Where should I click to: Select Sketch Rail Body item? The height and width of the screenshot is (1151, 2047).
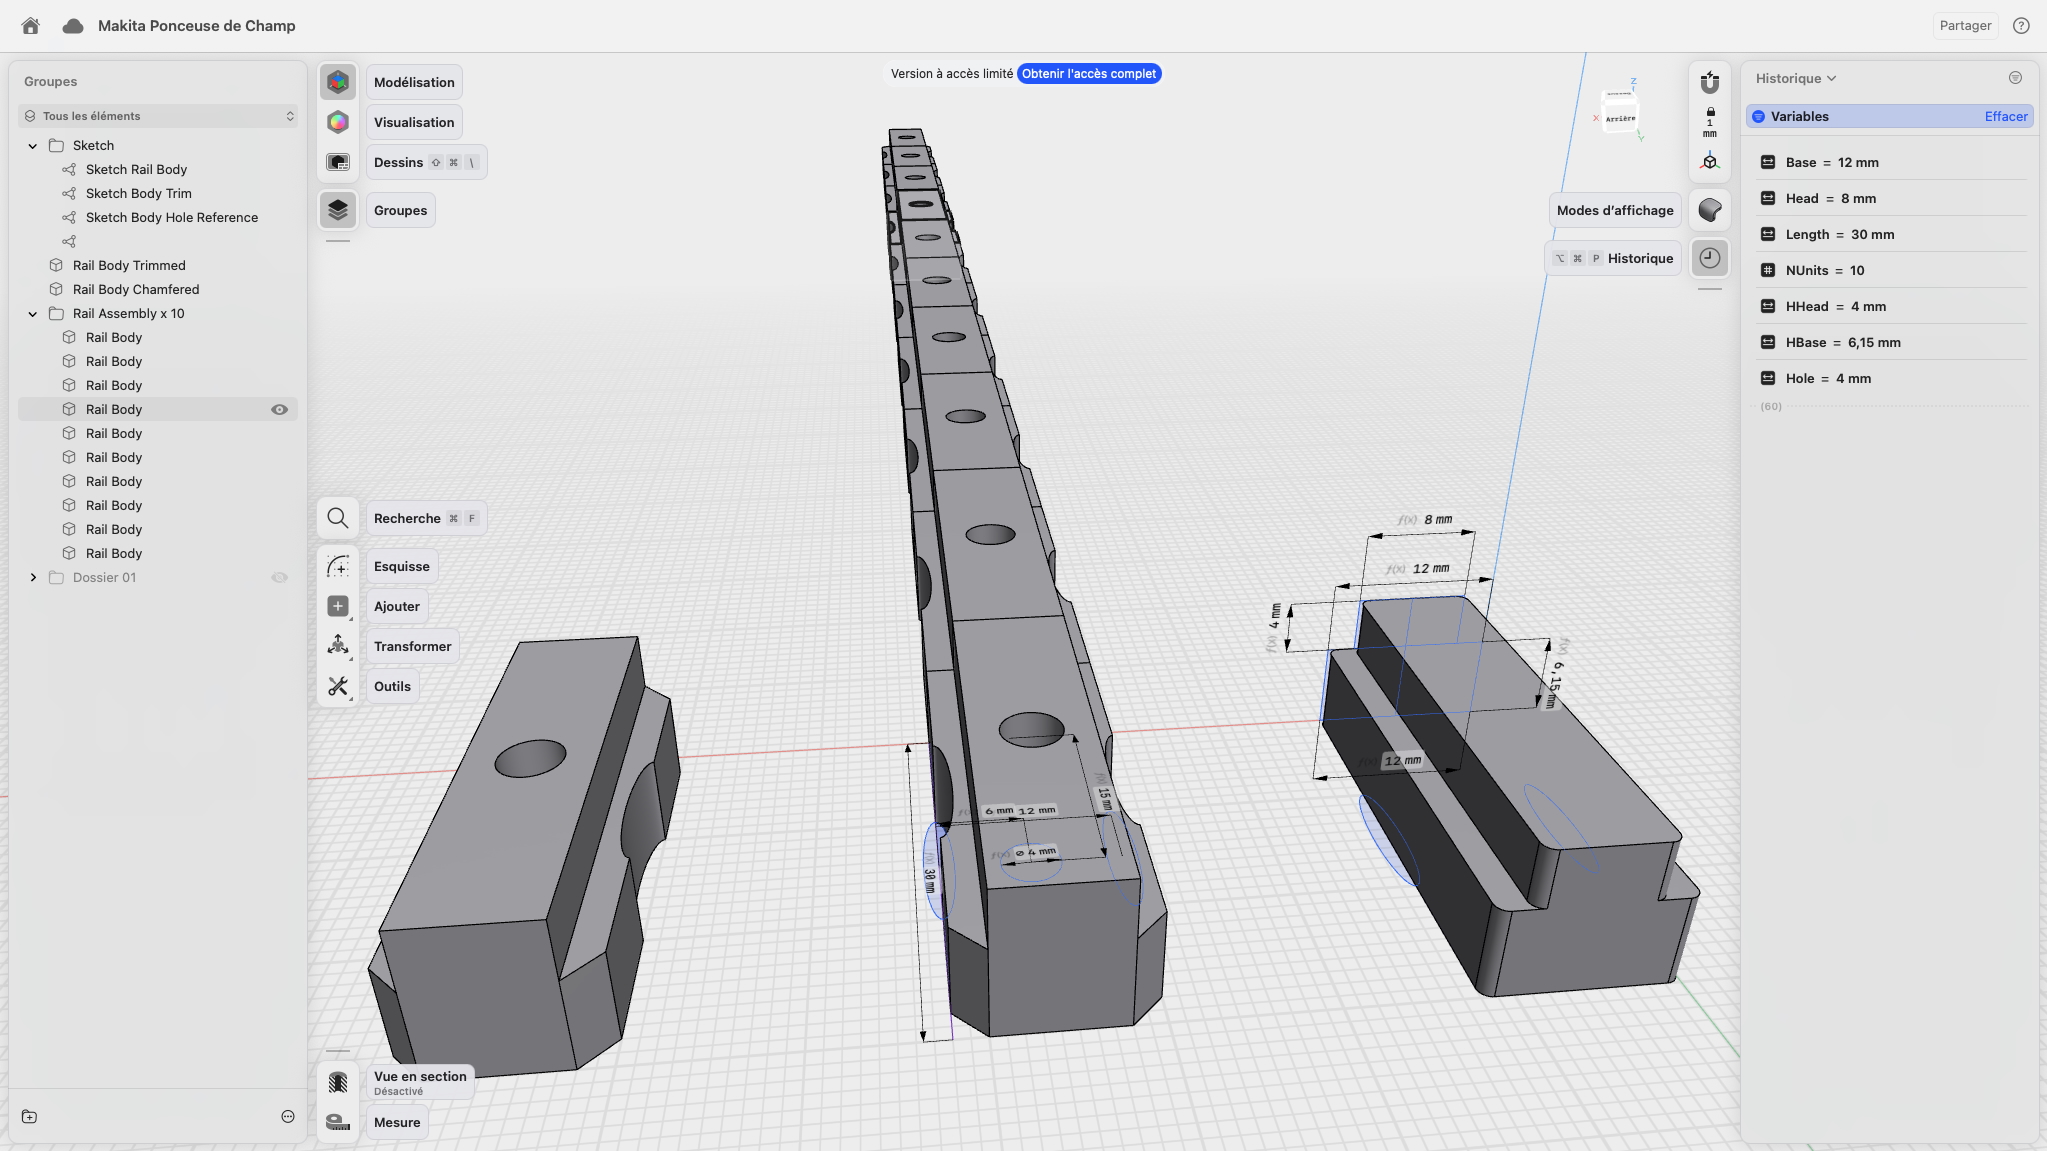tap(136, 170)
